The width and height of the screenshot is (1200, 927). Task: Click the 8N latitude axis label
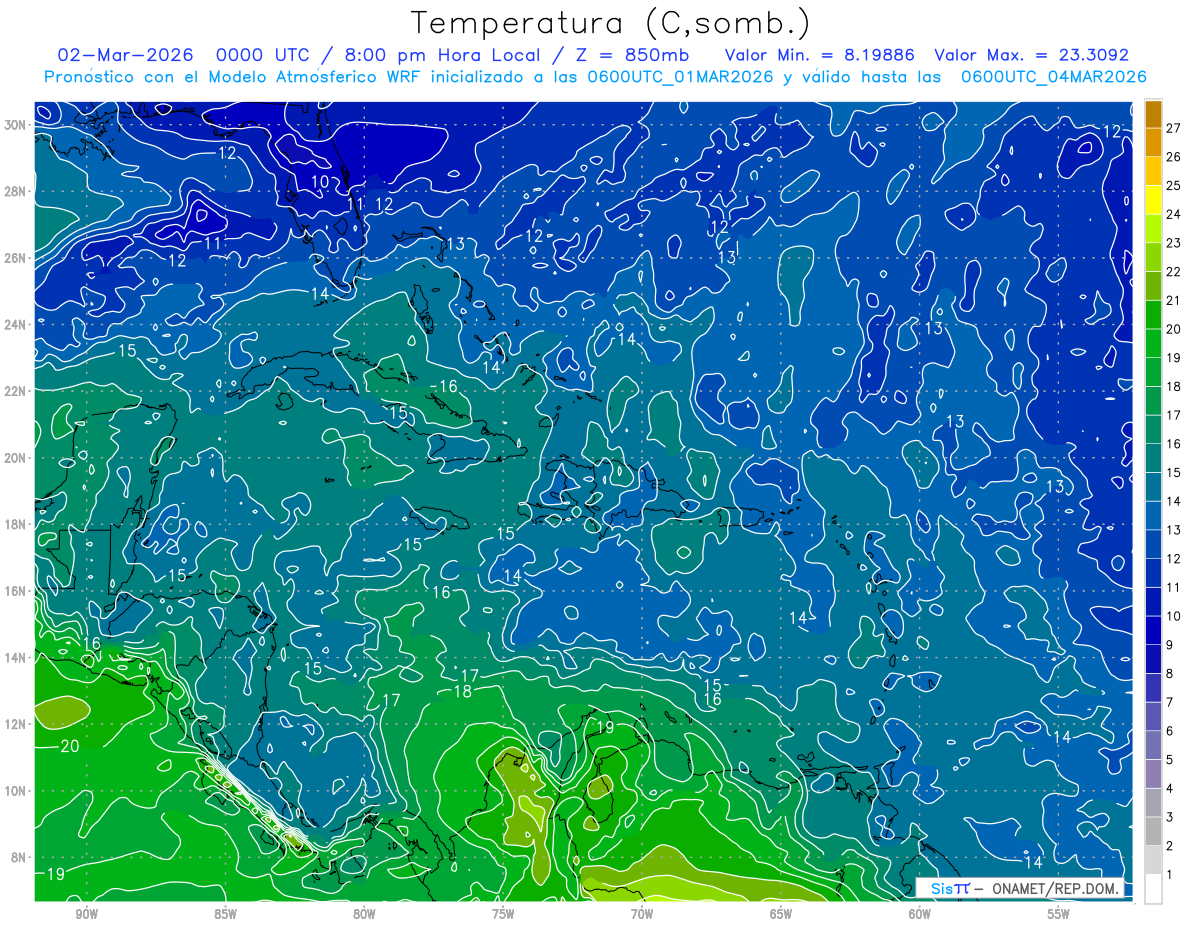tap(19, 857)
